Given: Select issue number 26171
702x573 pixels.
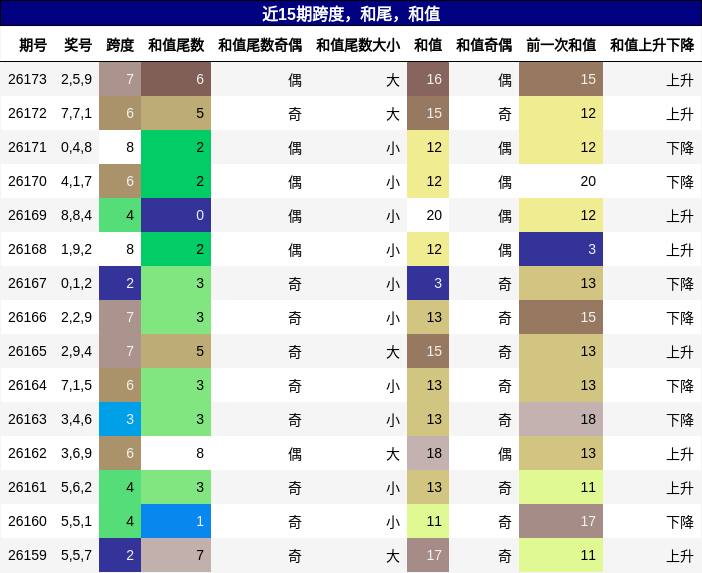Looking at the screenshot, I should 27,147.
